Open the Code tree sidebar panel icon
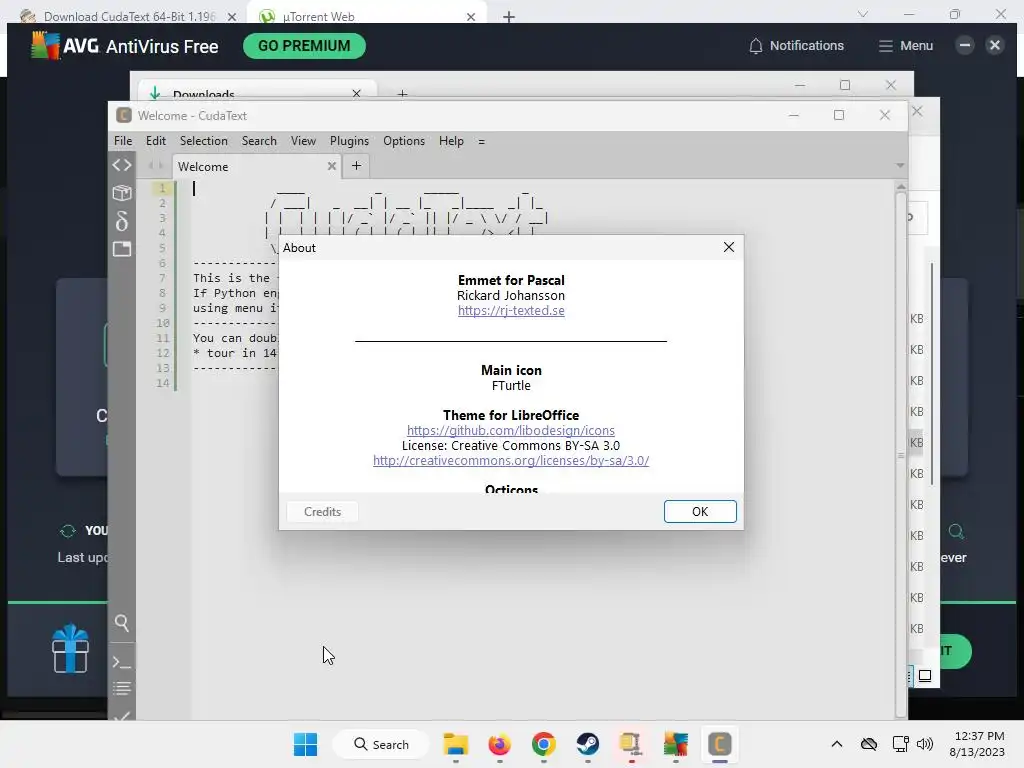 121,165
